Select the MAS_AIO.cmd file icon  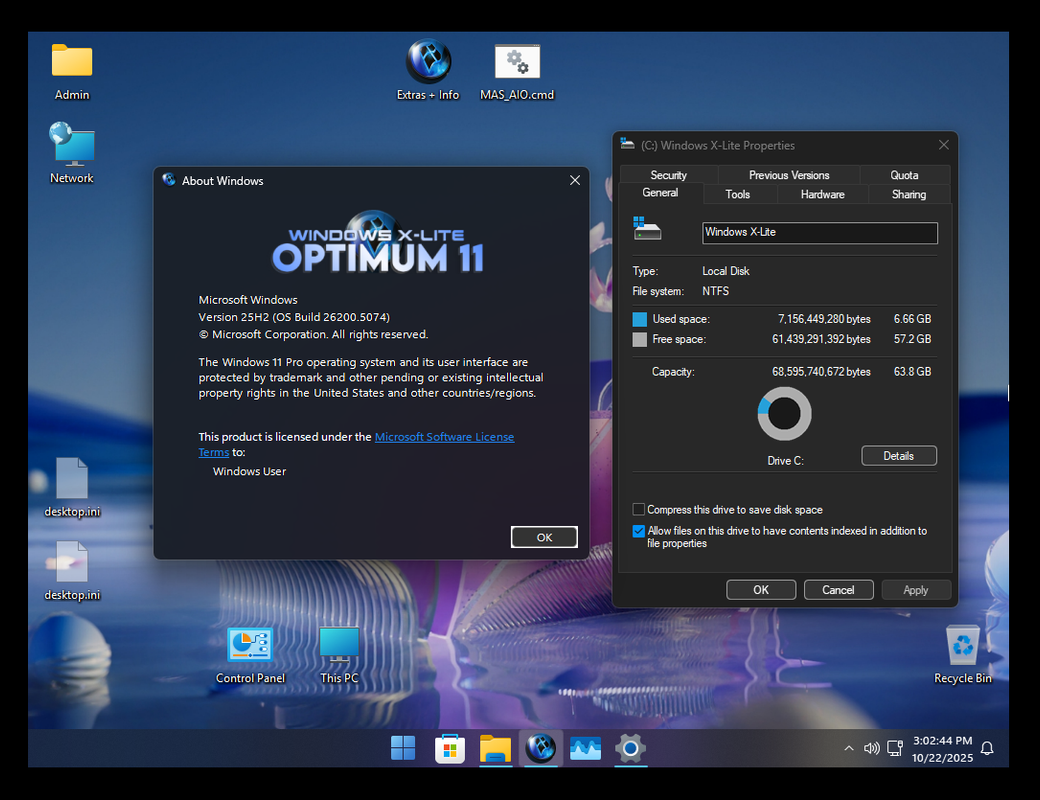click(517, 72)
